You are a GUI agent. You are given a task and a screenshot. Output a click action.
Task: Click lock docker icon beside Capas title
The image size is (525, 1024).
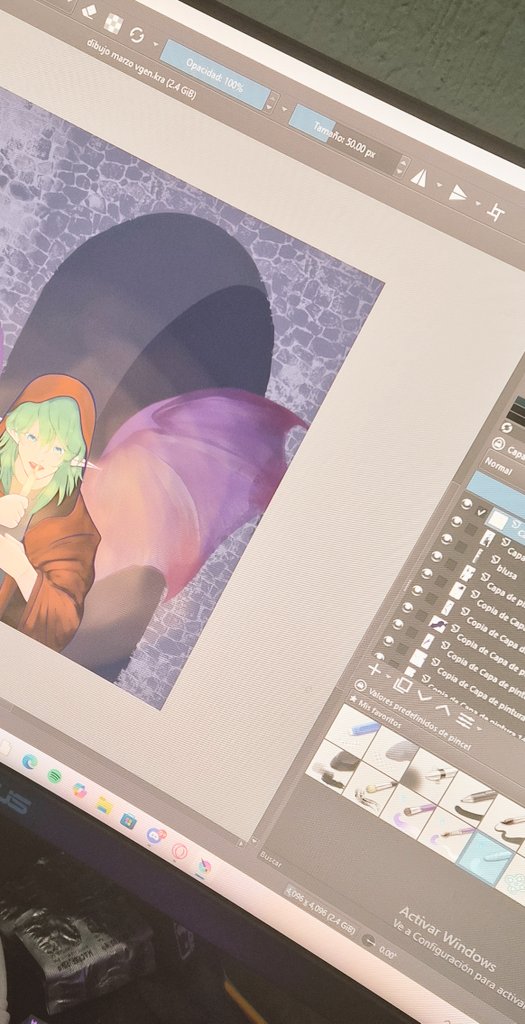pyautogui.click(x=498, y=445)
